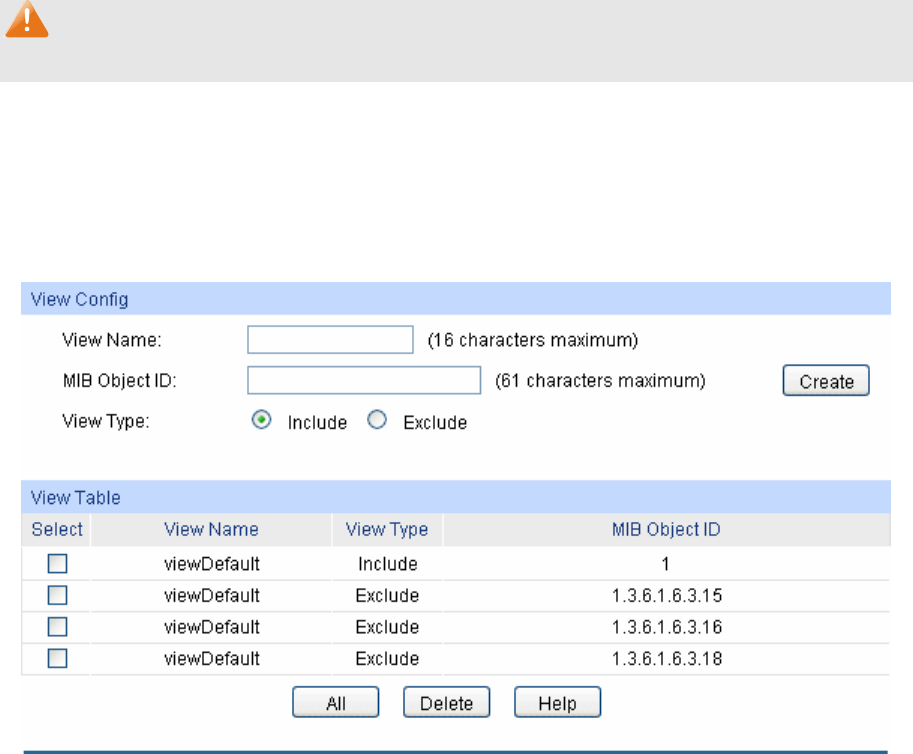Click into the MIB Object ID input box

364,381
